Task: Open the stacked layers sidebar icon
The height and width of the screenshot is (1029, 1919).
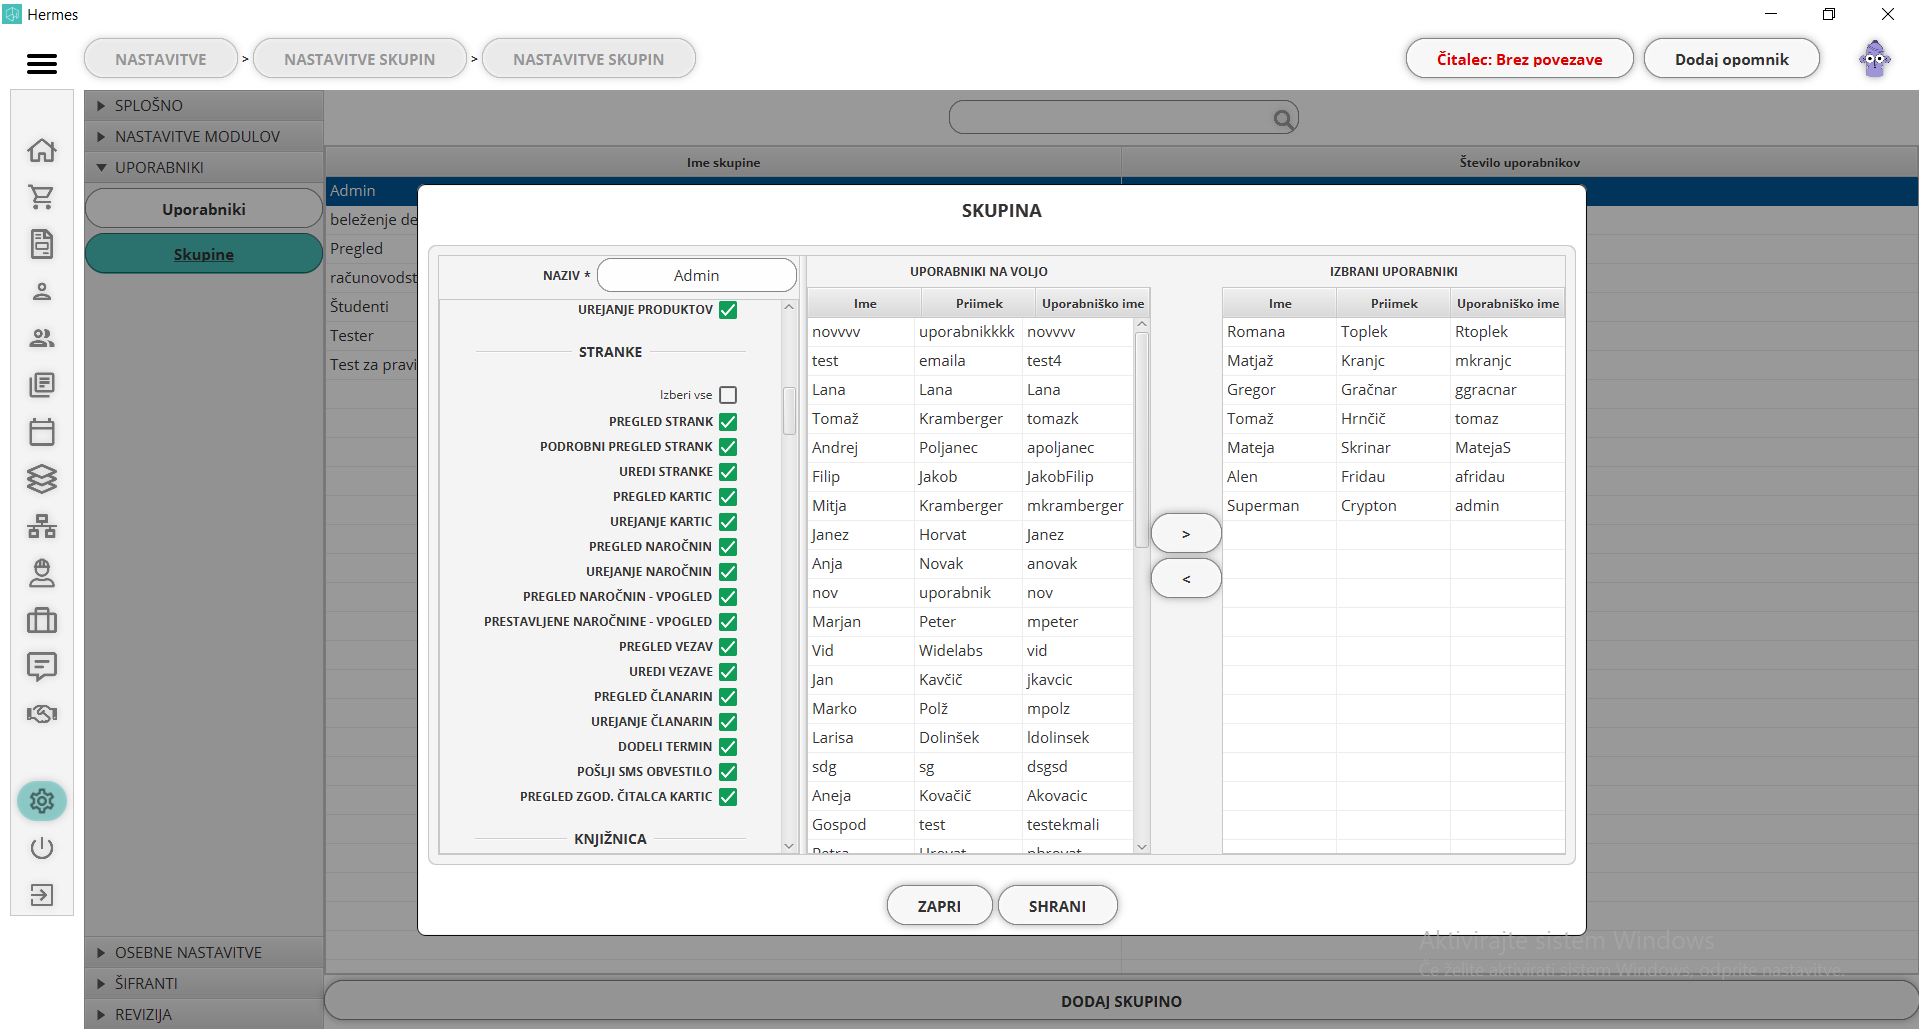Action: (x=42, y=479)
